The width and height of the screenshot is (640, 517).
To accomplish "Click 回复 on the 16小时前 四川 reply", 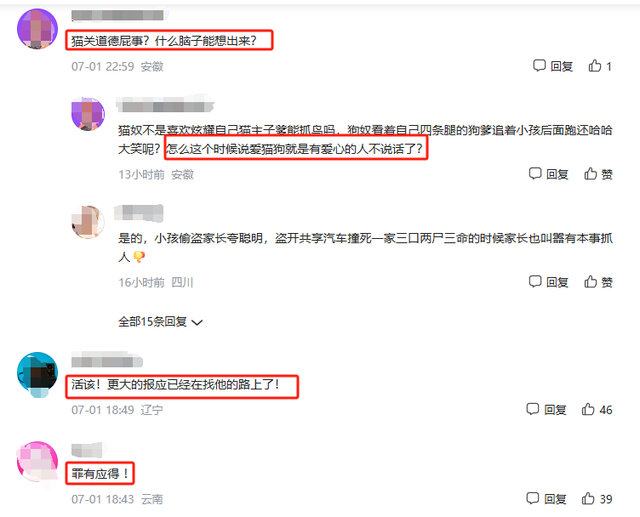I will [558, 282].
